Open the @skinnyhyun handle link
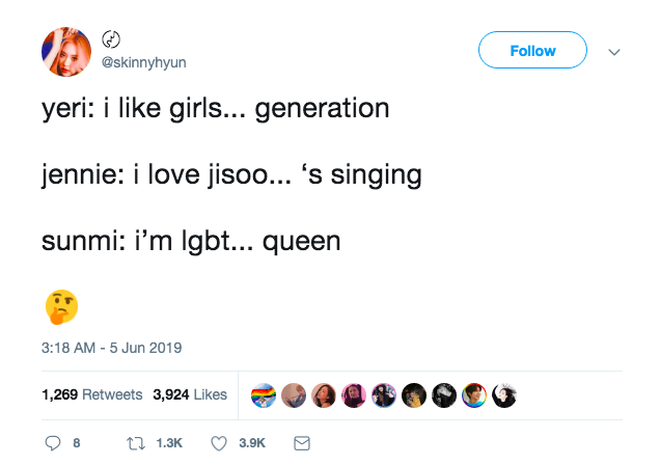The image size is (660, 465). (x=144, y=62)
